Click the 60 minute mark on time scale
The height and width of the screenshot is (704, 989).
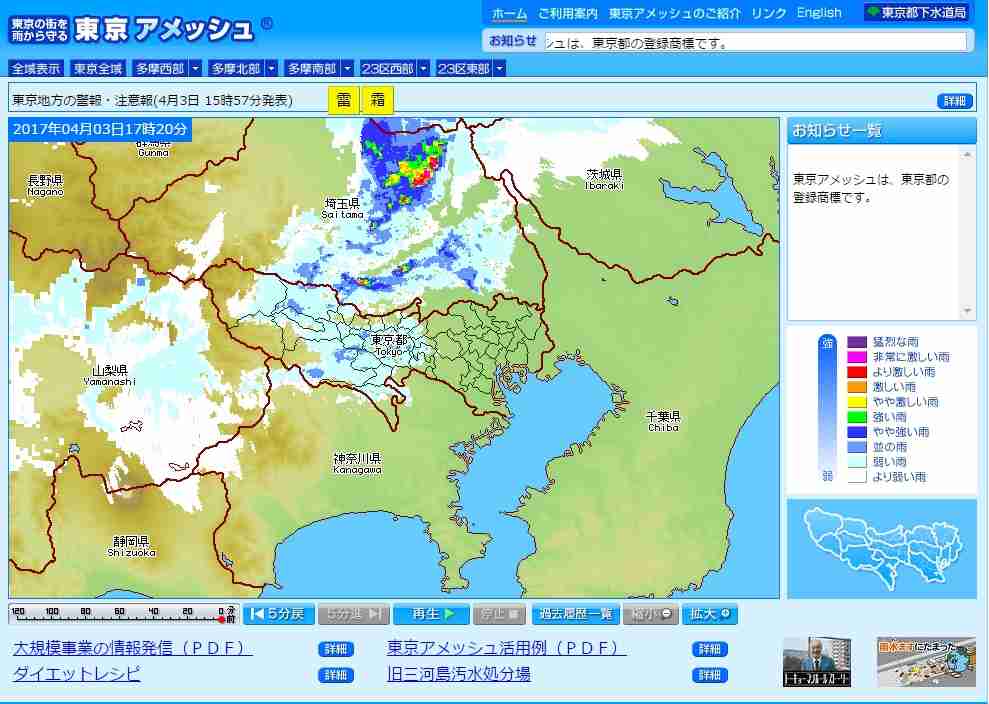[x=119, y=611]
